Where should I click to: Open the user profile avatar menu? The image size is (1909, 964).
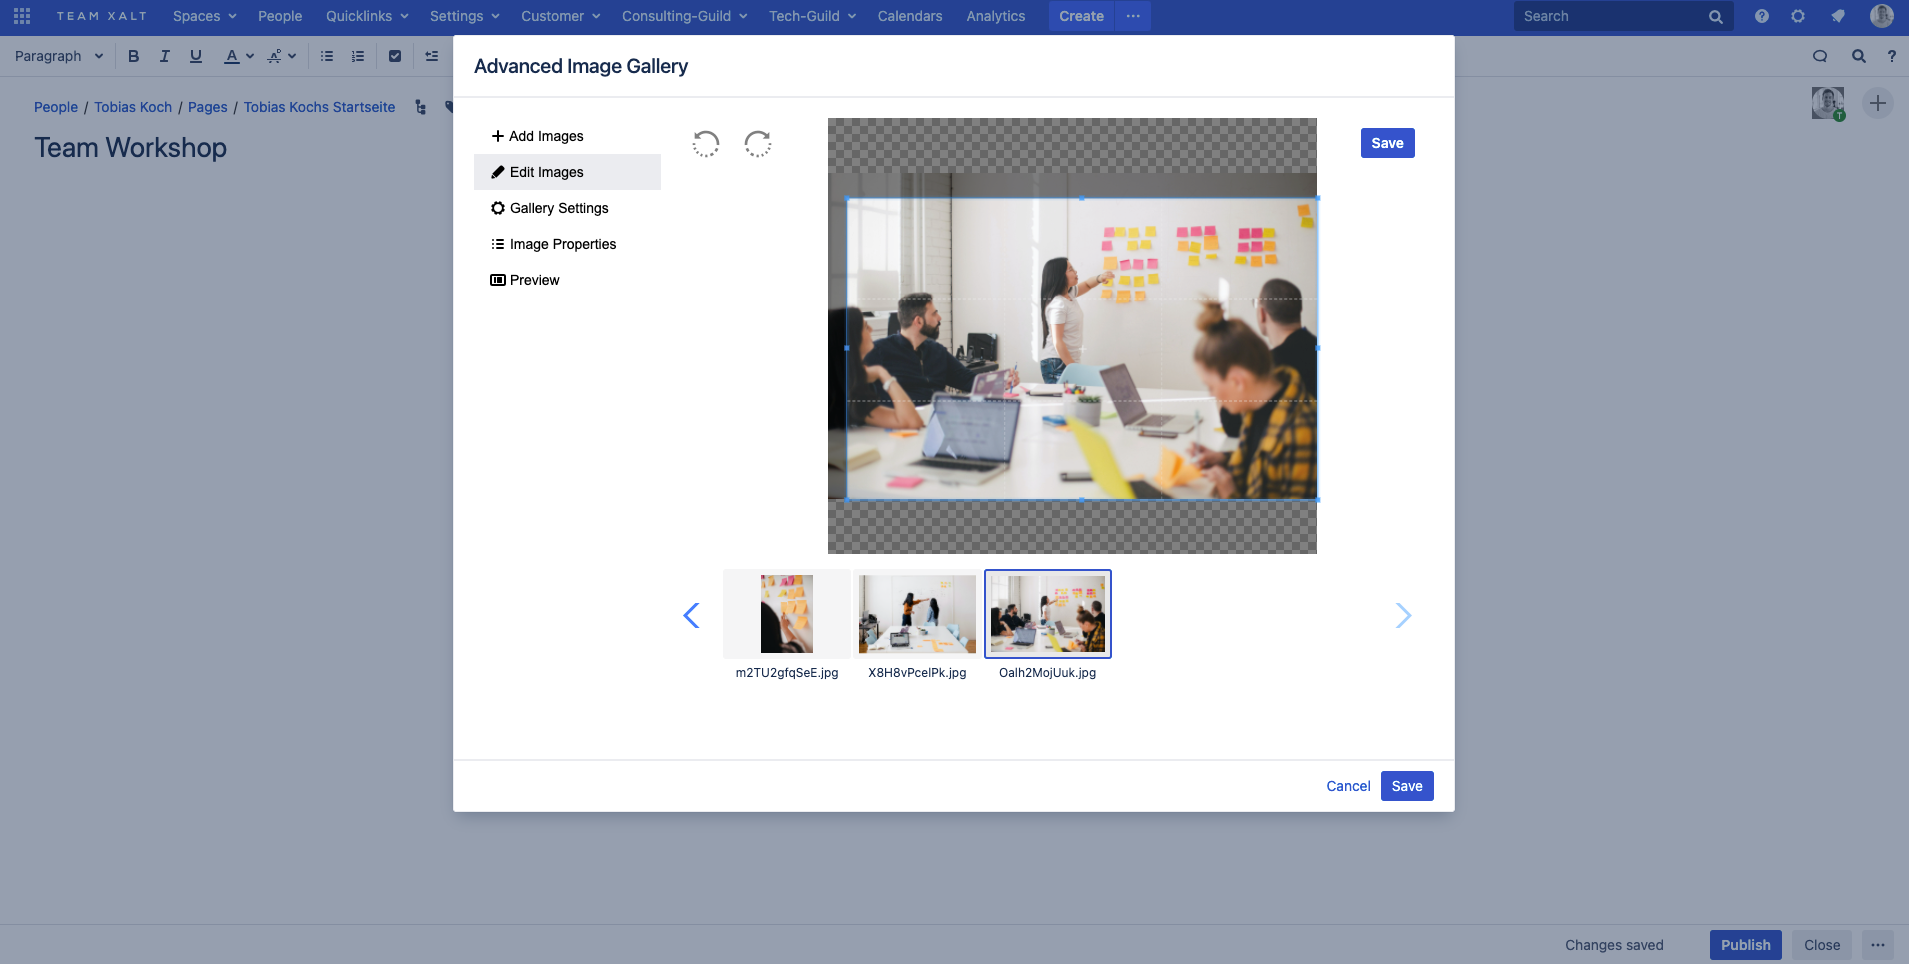click(x=1882, y=16)
